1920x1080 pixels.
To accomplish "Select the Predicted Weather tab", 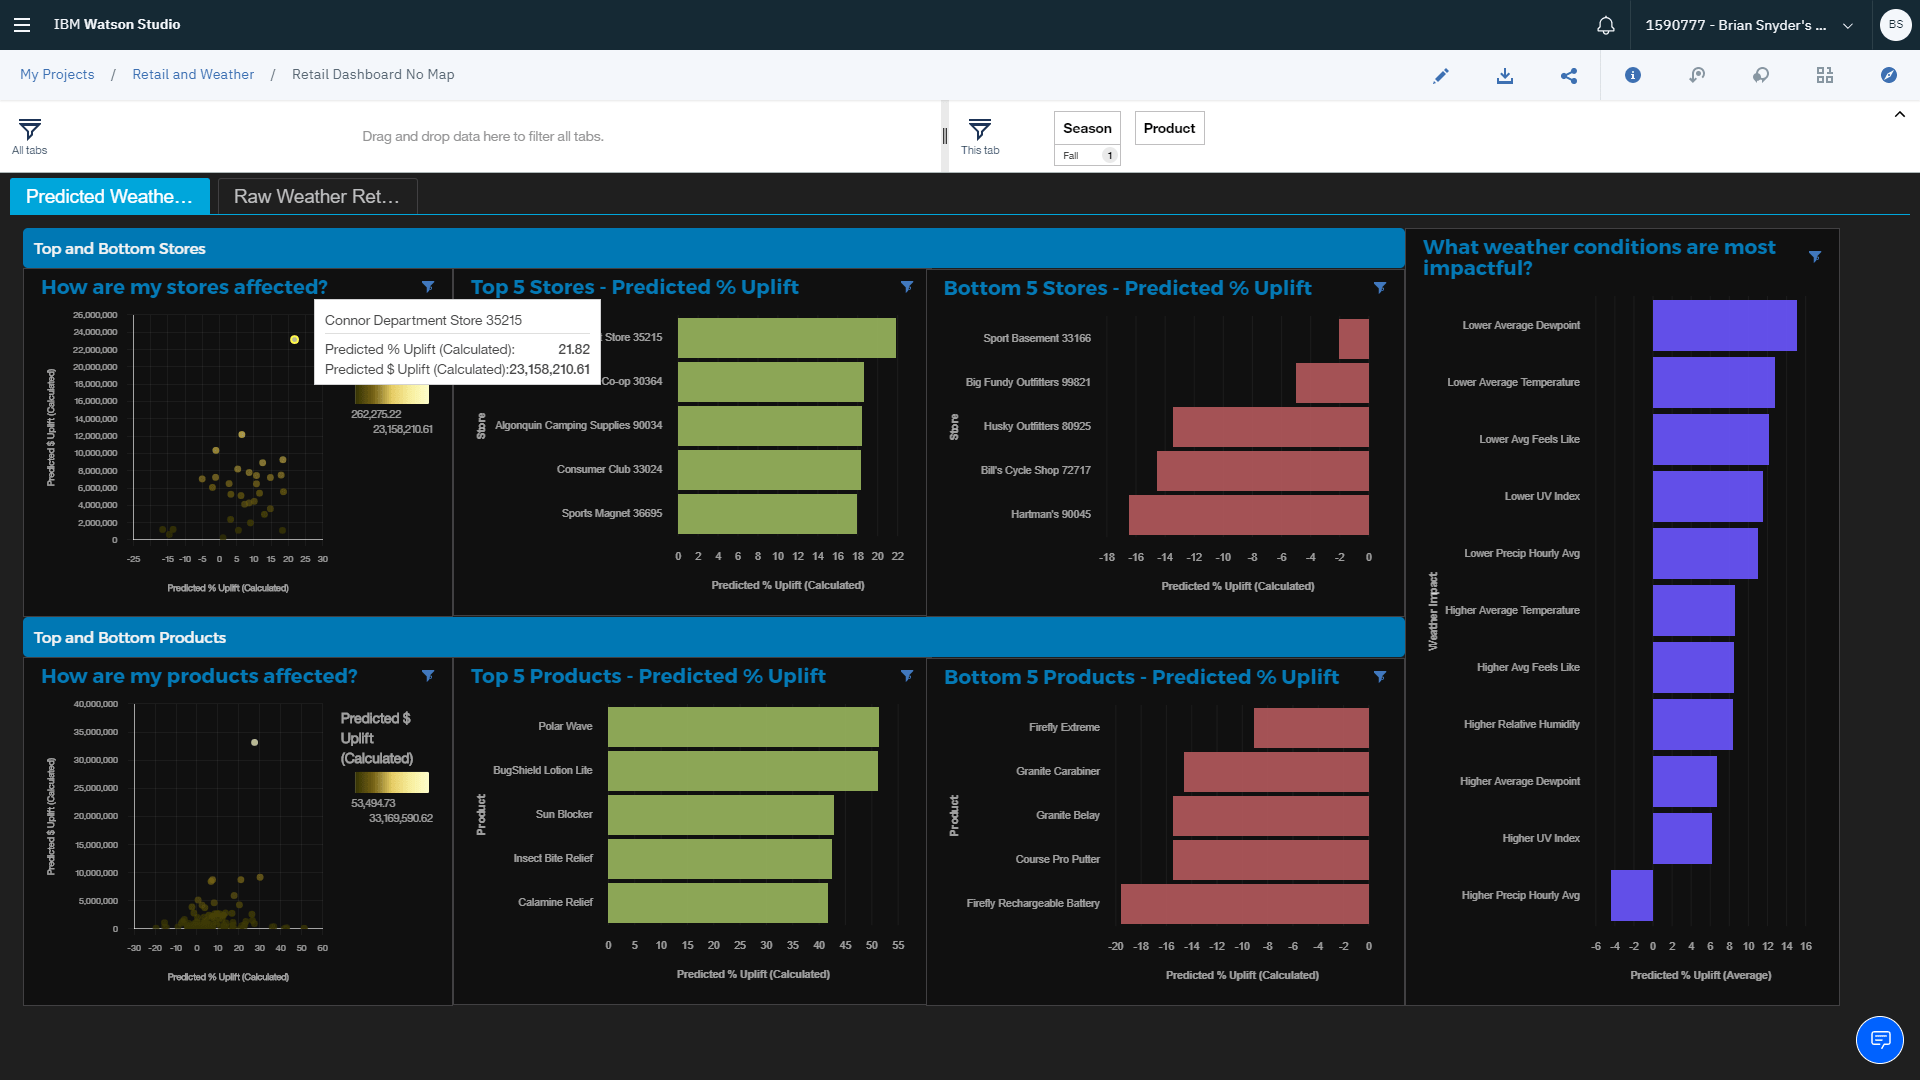I will coord(109,196).
